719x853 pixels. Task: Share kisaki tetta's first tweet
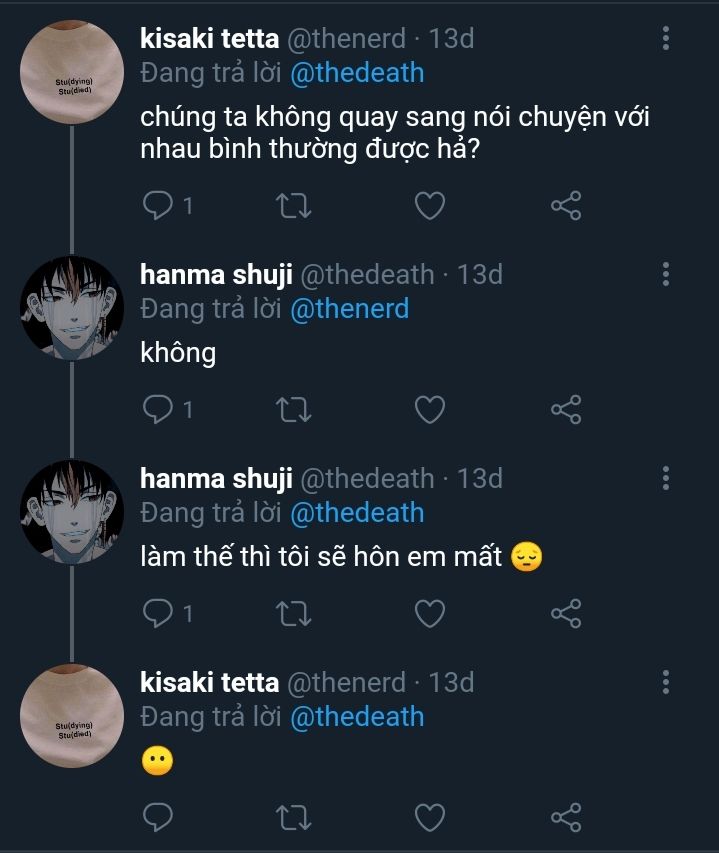point(566,206)
